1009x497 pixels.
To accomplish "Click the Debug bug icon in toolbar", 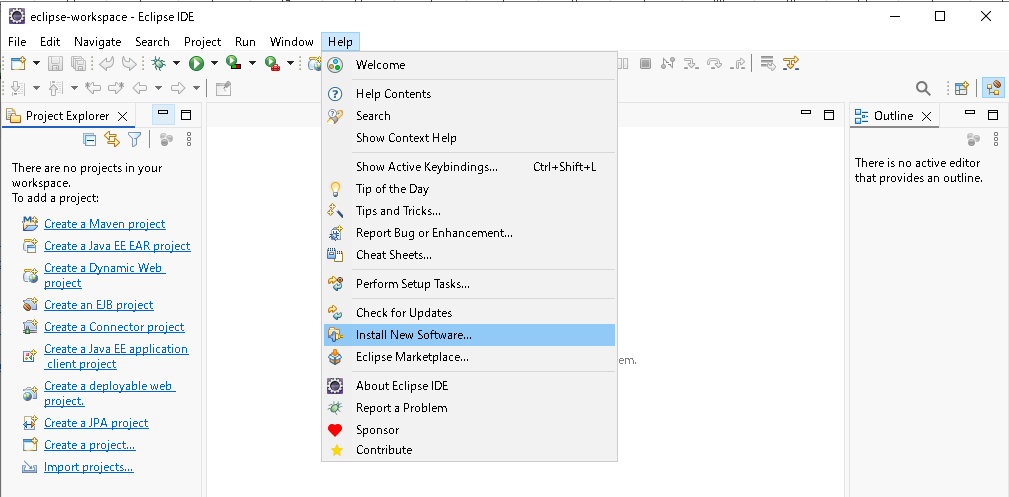I will point(157,63).
